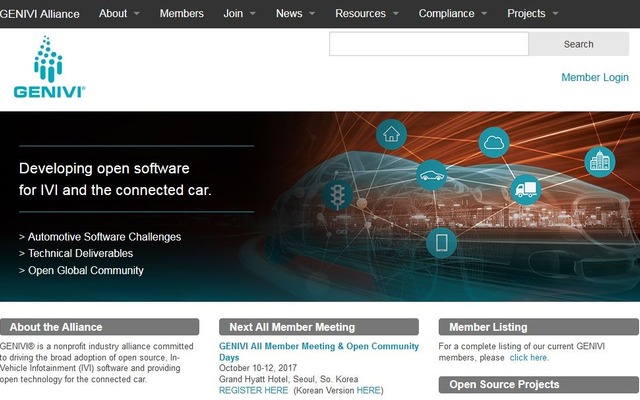Click the delivery truck icon in banner

click(x=526, y=190)
